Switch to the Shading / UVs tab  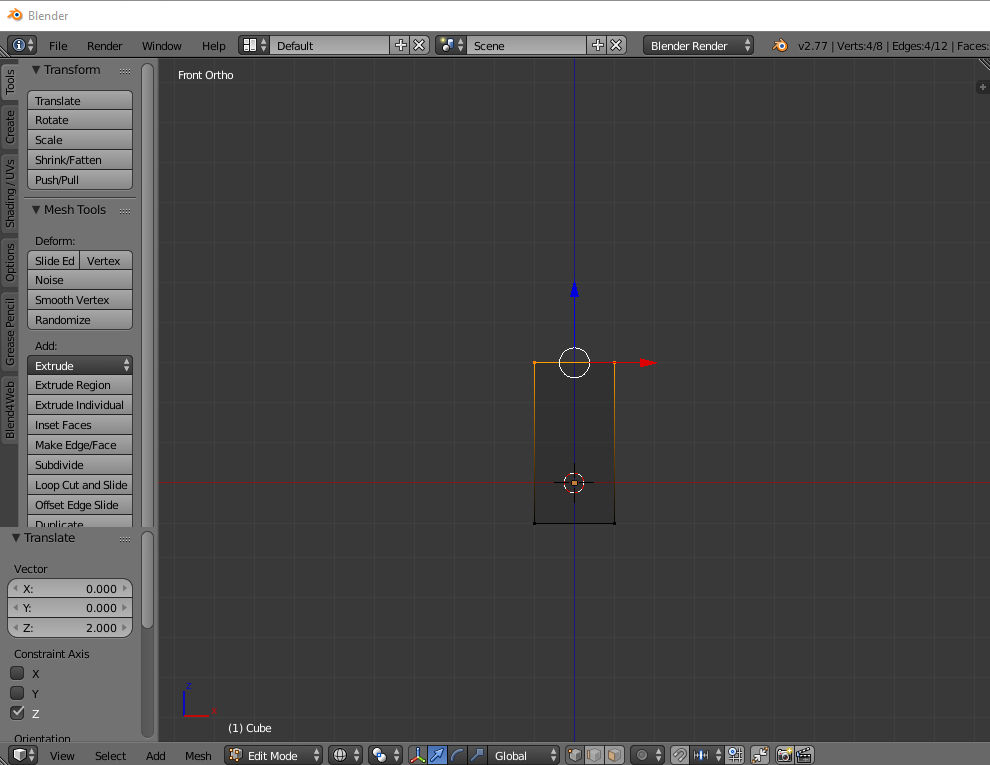point(9,193)
